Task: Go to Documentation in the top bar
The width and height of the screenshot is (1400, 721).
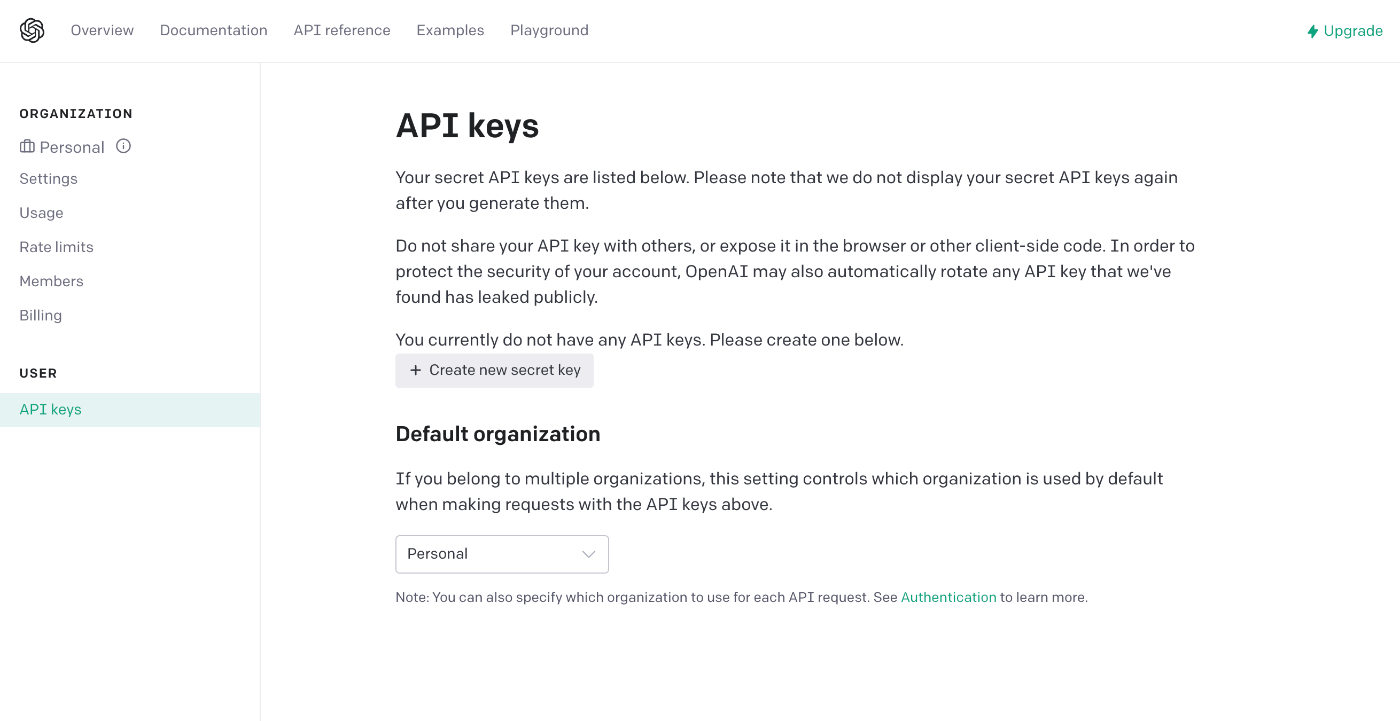Action: pyautogui.click(x=214, y=30)
